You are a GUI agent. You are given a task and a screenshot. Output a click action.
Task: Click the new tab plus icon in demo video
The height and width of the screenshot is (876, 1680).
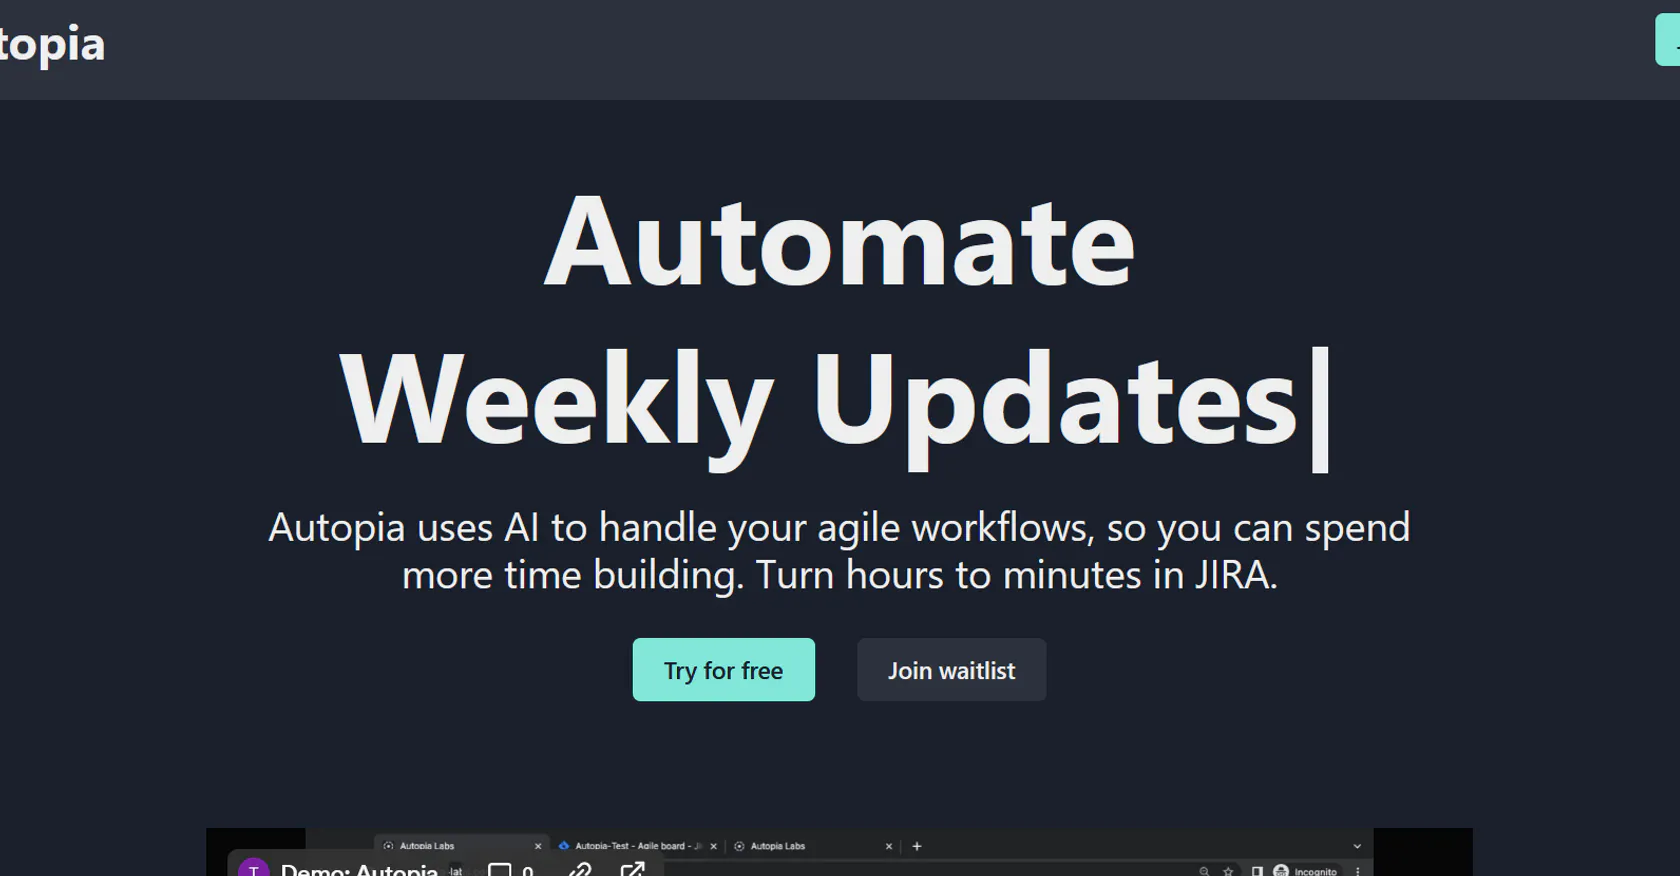[917, 846]
